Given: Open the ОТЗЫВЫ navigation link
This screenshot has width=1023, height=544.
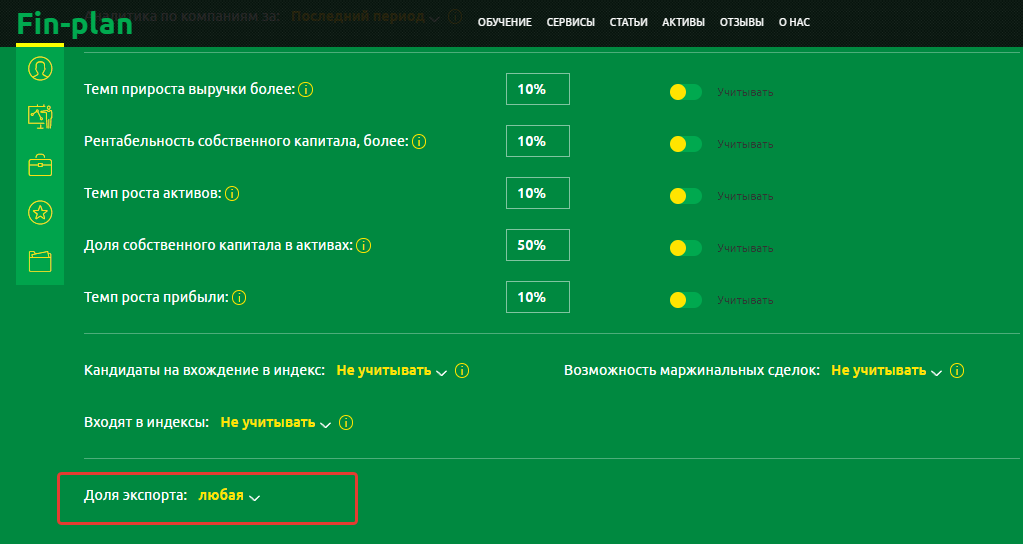Looking at the screenshot, I should point(741,22).
